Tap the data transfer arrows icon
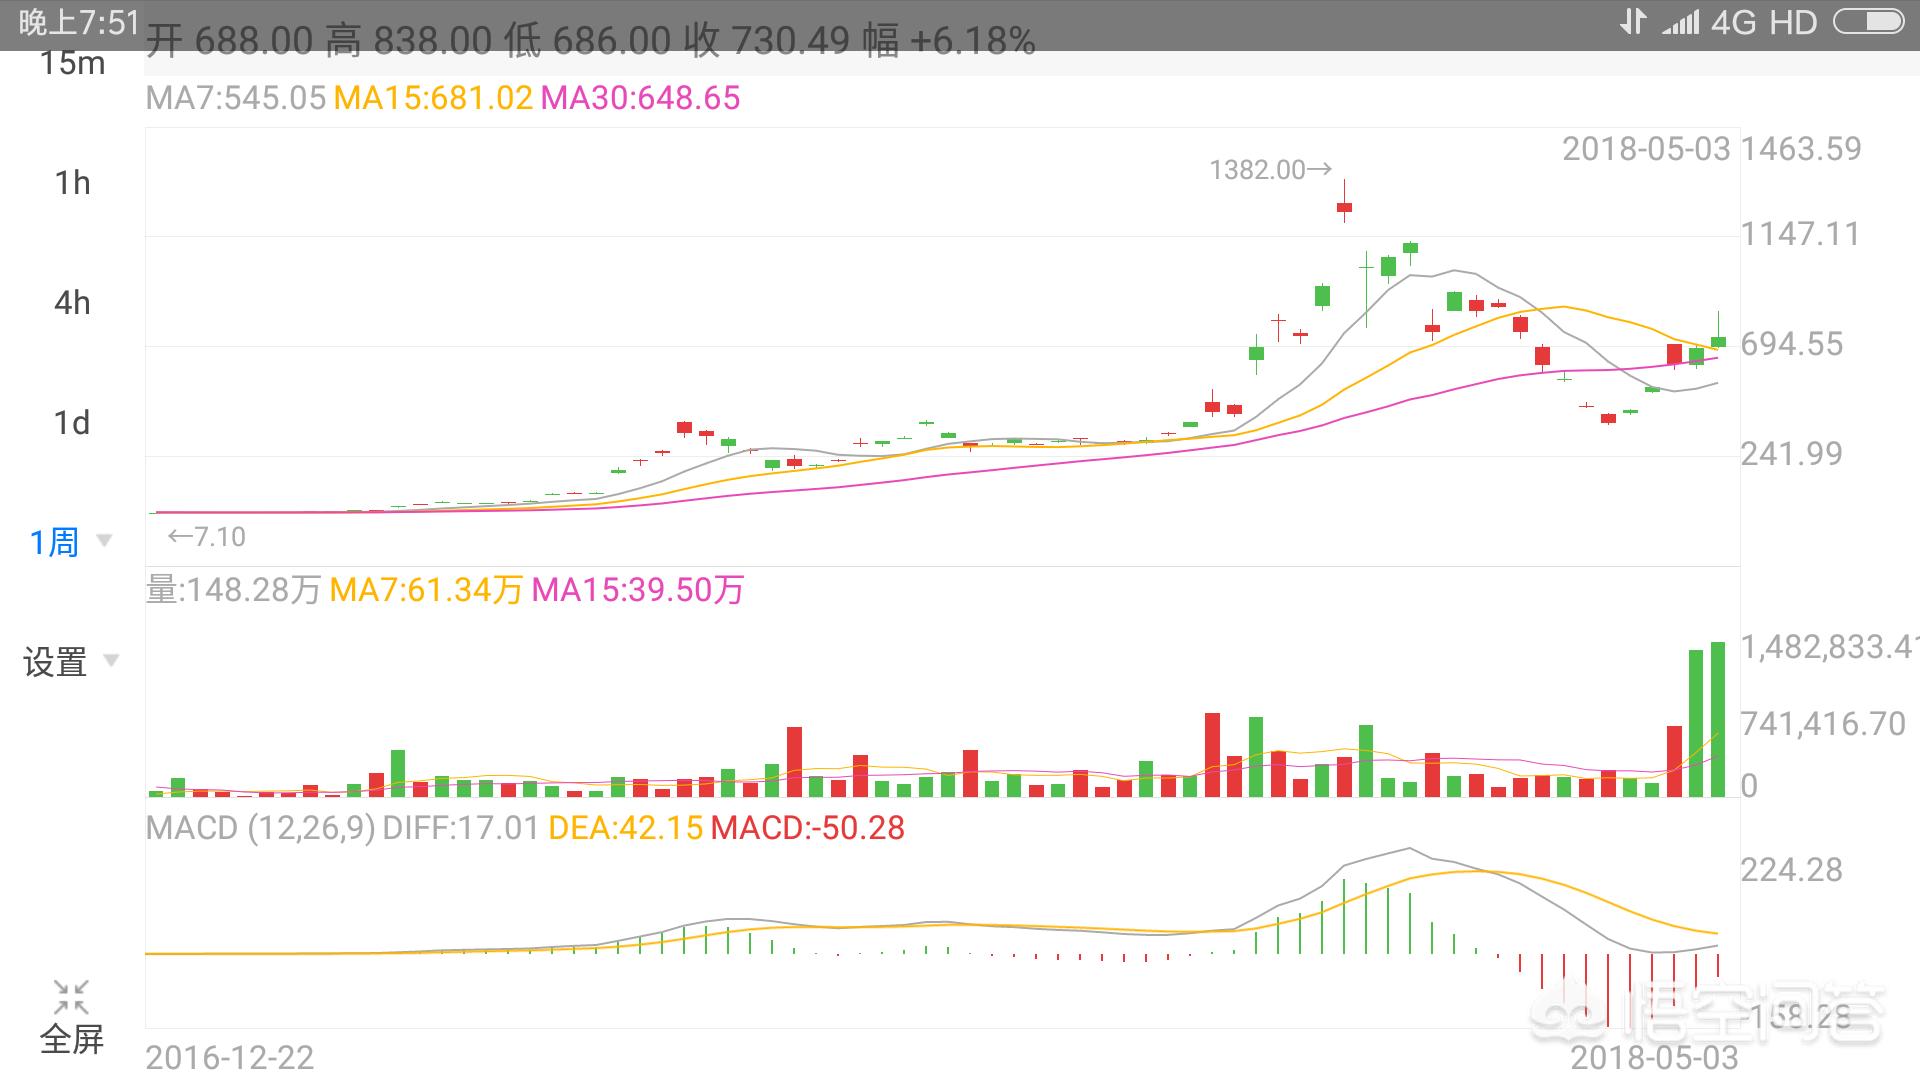Image resolution: width=1920 pixels, height=1080 pixels. click(x=1632, y=21)
